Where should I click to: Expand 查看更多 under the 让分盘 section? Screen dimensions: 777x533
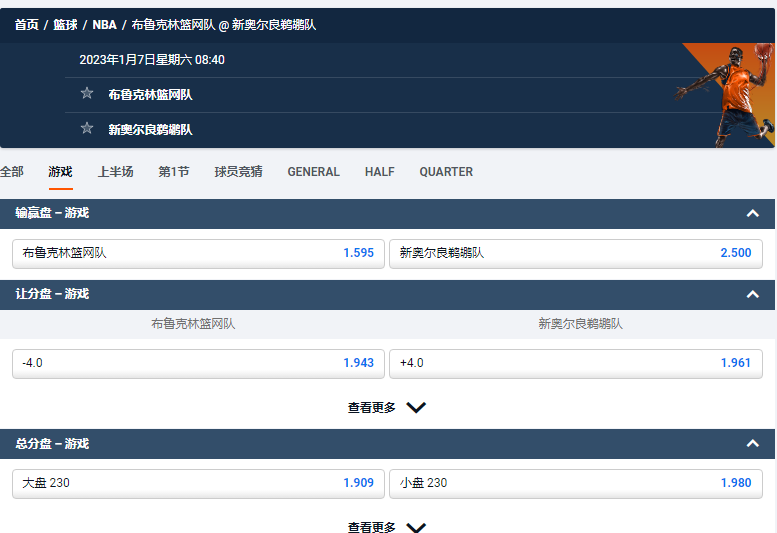point(387,408)
